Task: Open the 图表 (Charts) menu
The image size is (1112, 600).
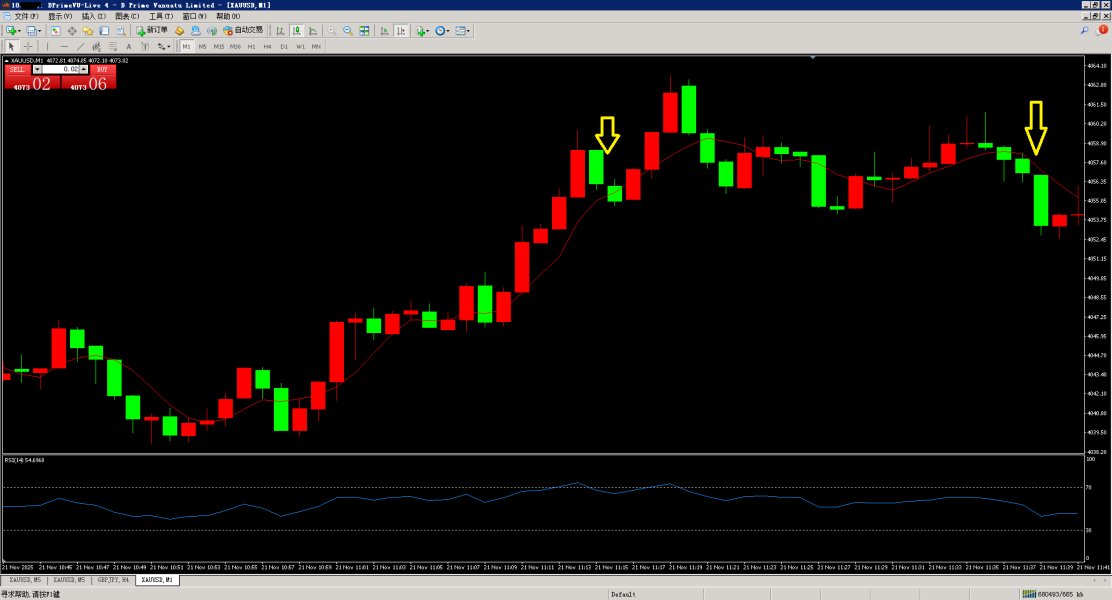Action: pos(127,16)
